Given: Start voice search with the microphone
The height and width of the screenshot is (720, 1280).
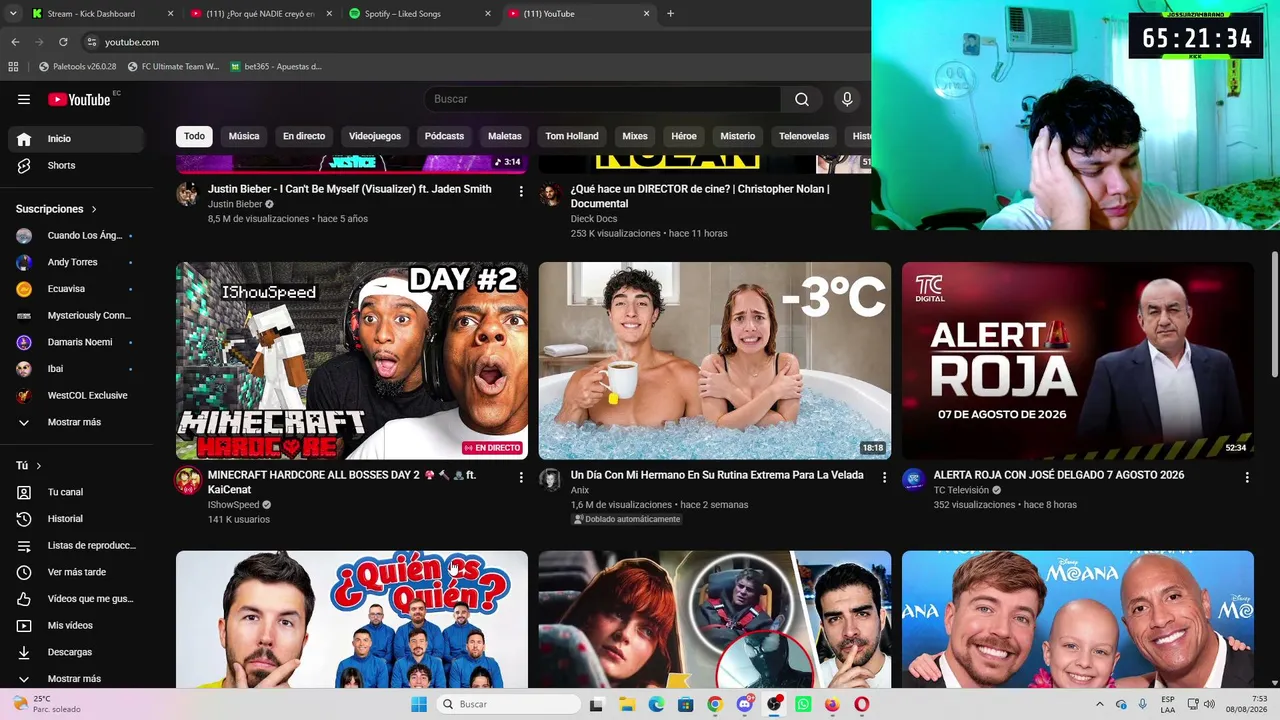Looking at the screenshot, I should tap(847, 99).
